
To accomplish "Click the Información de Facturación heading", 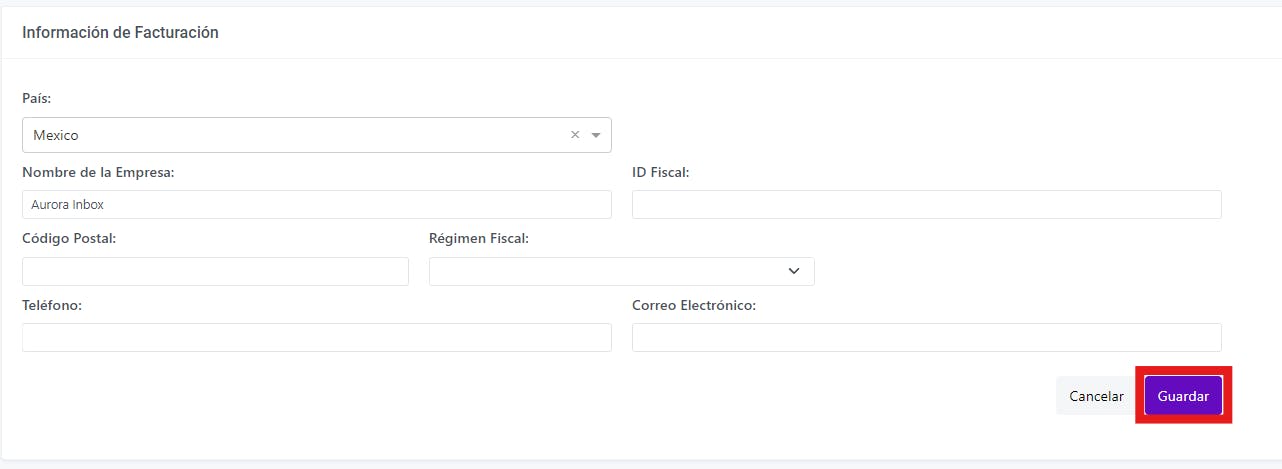I will point(120,32).
